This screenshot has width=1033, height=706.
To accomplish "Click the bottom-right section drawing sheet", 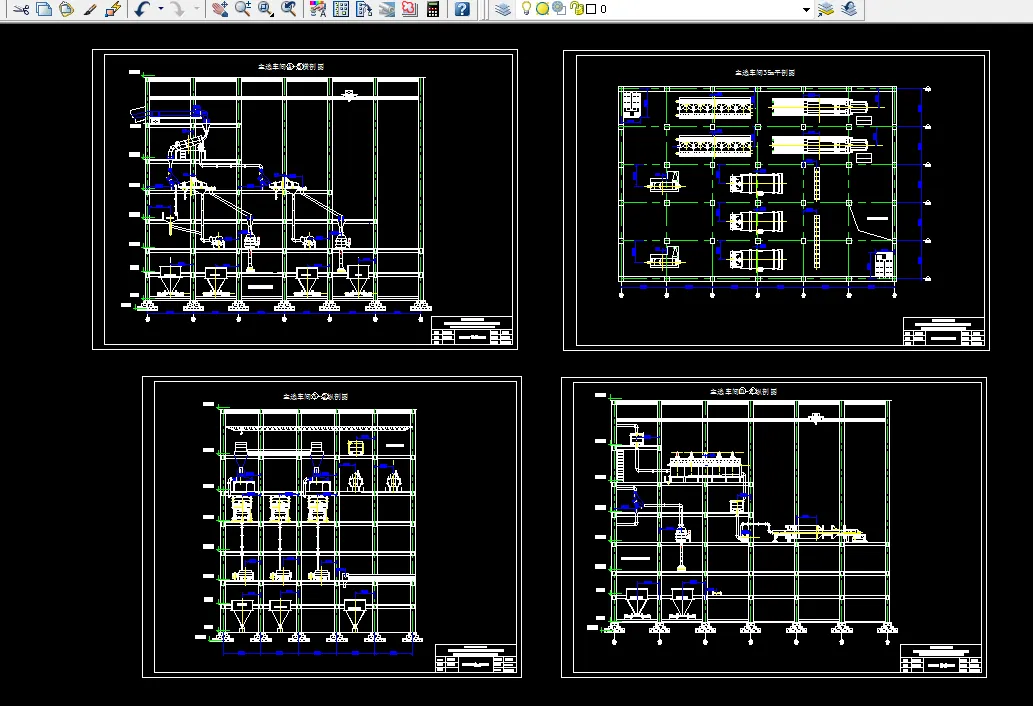I will tap(773, 527).
